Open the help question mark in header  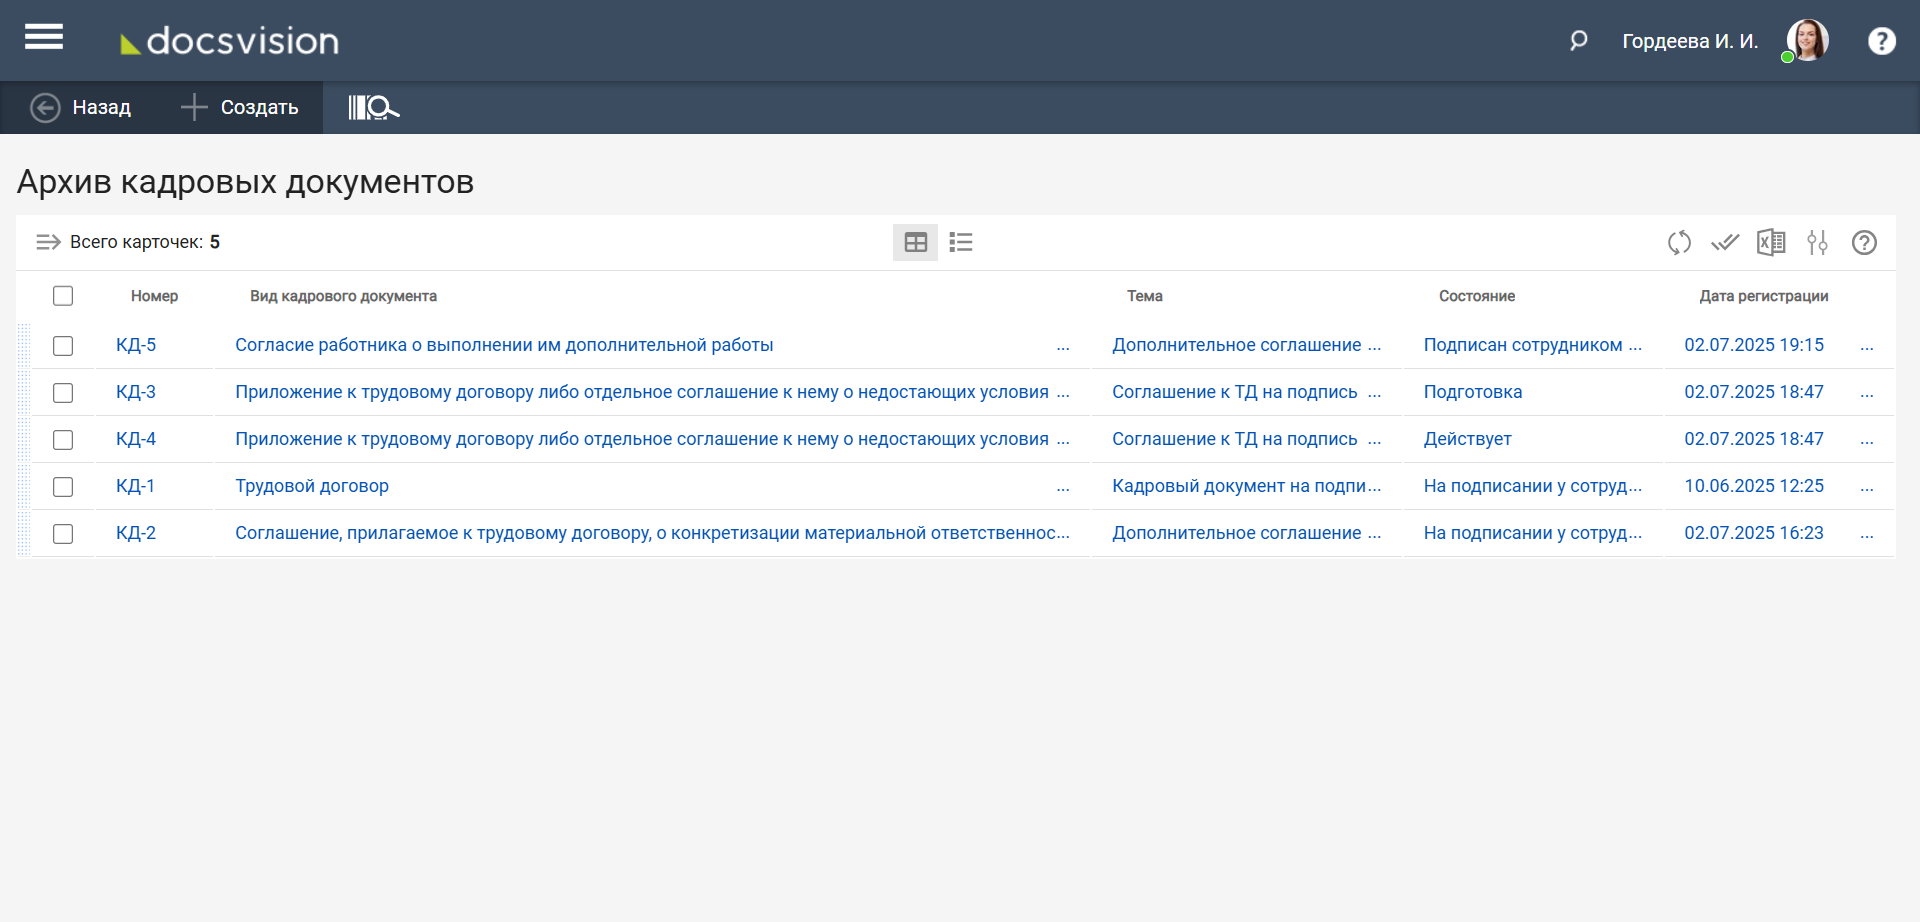coord(1881,41)
